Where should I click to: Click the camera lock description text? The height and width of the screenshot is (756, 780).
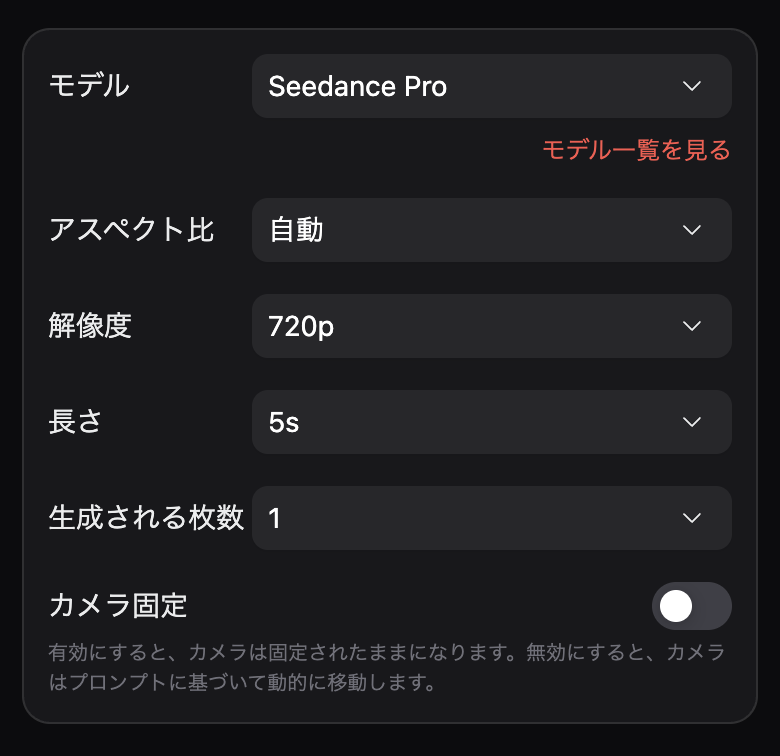(386, 669)
